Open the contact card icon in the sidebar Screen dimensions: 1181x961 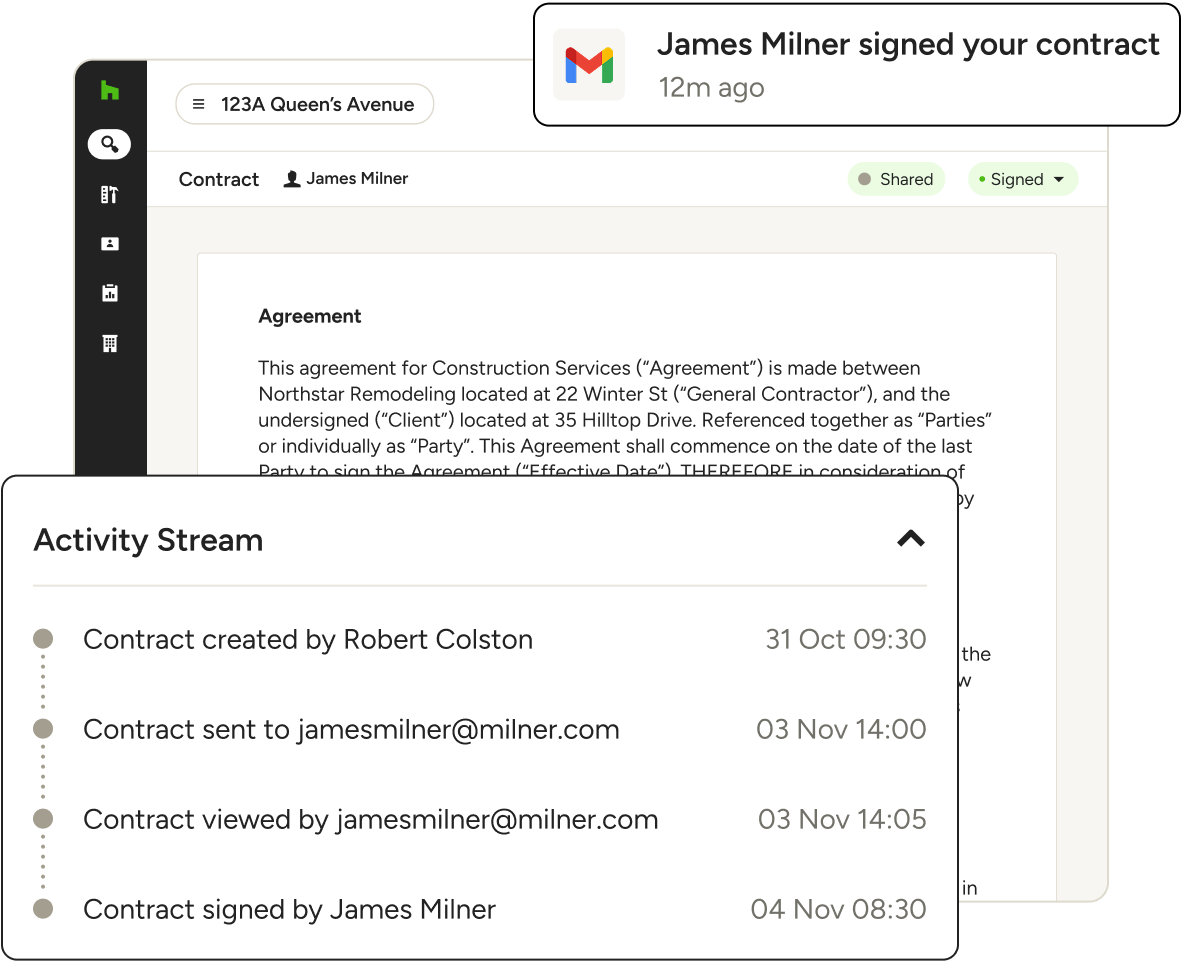click(110, 243)
